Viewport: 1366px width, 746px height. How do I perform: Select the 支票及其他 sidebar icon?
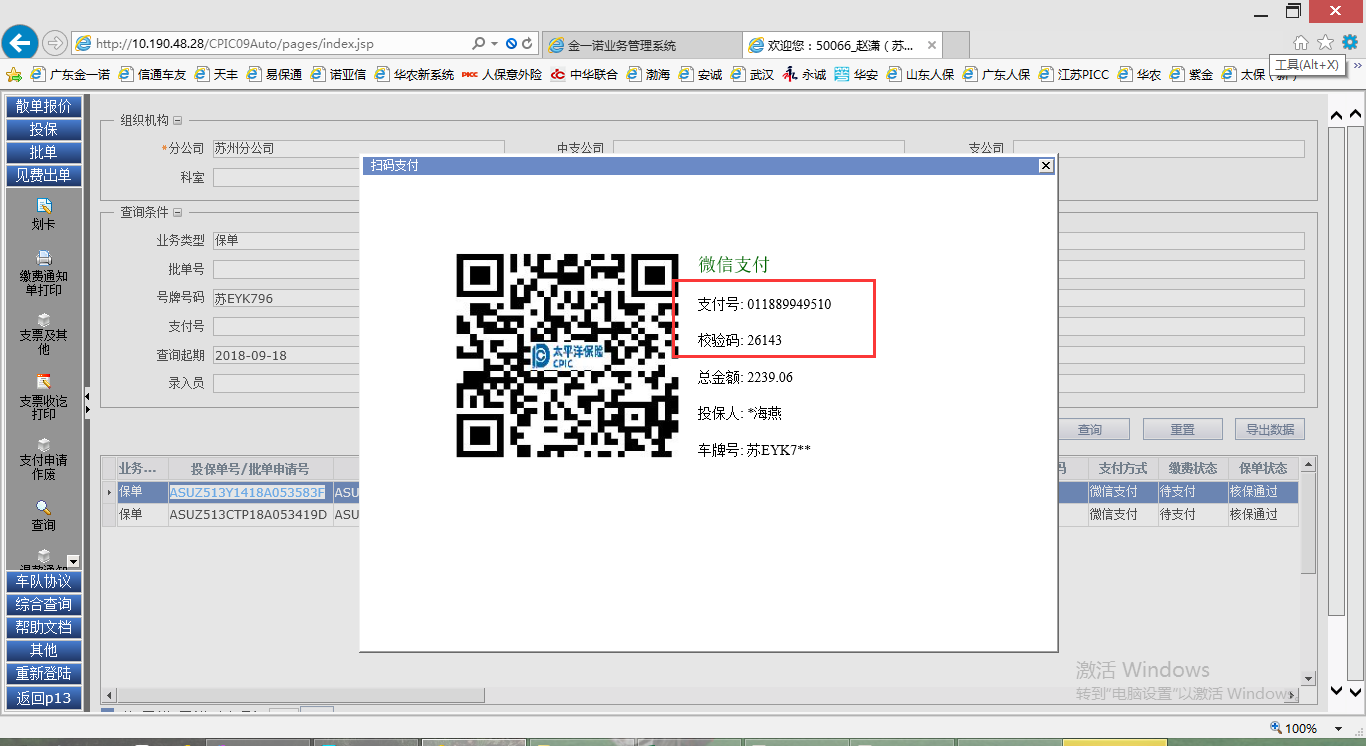pos(43,332)
